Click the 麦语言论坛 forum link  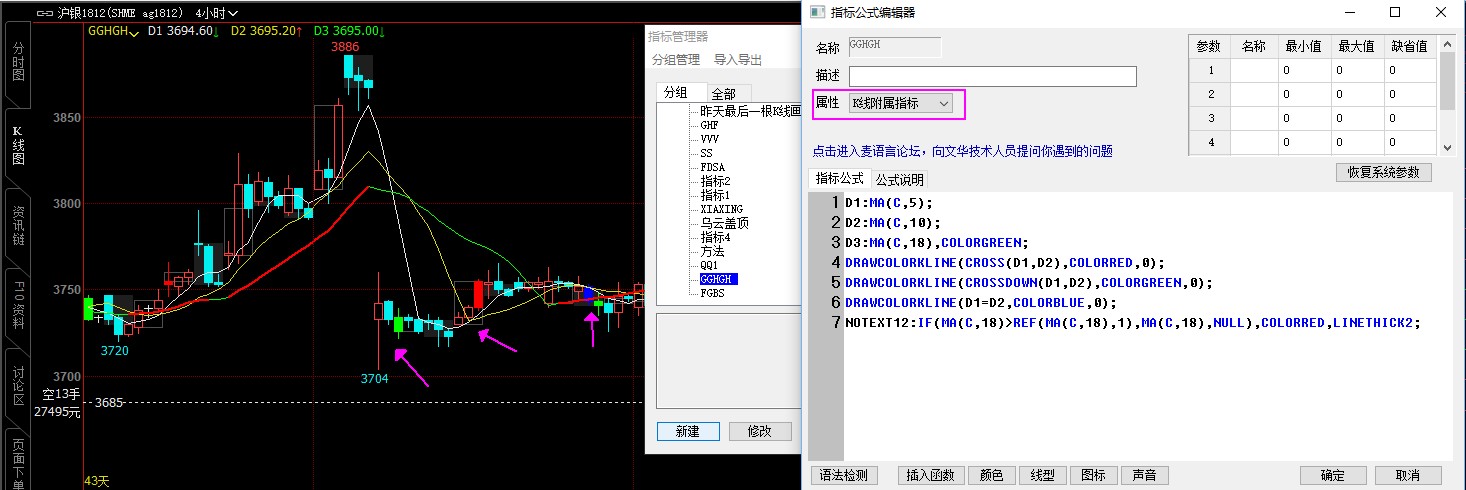point(962,152)
